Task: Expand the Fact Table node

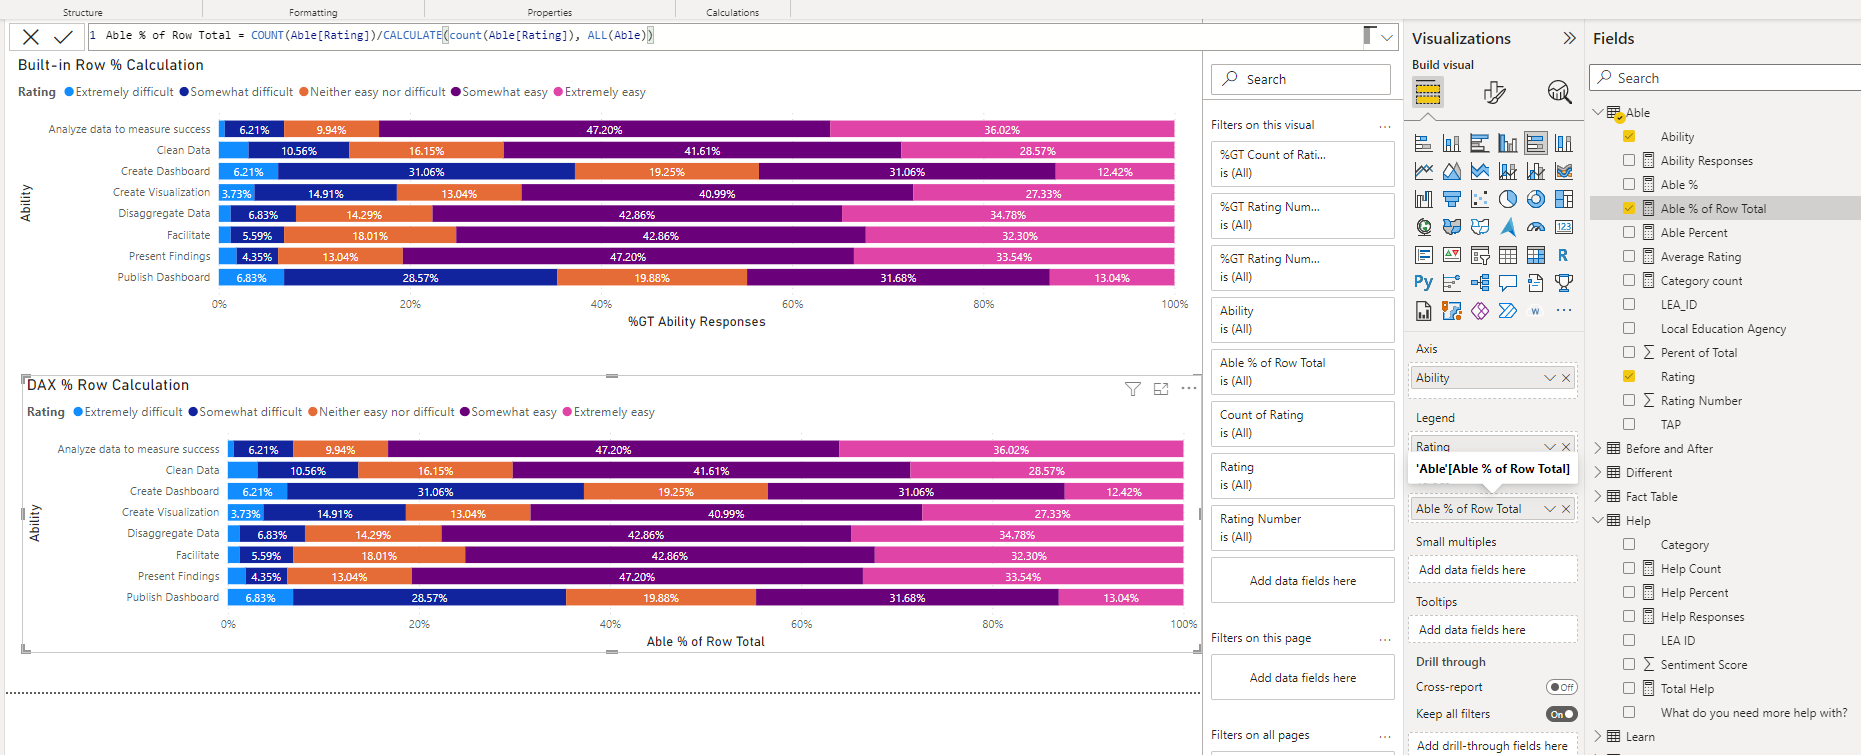Action: [x=1598, y=496]
